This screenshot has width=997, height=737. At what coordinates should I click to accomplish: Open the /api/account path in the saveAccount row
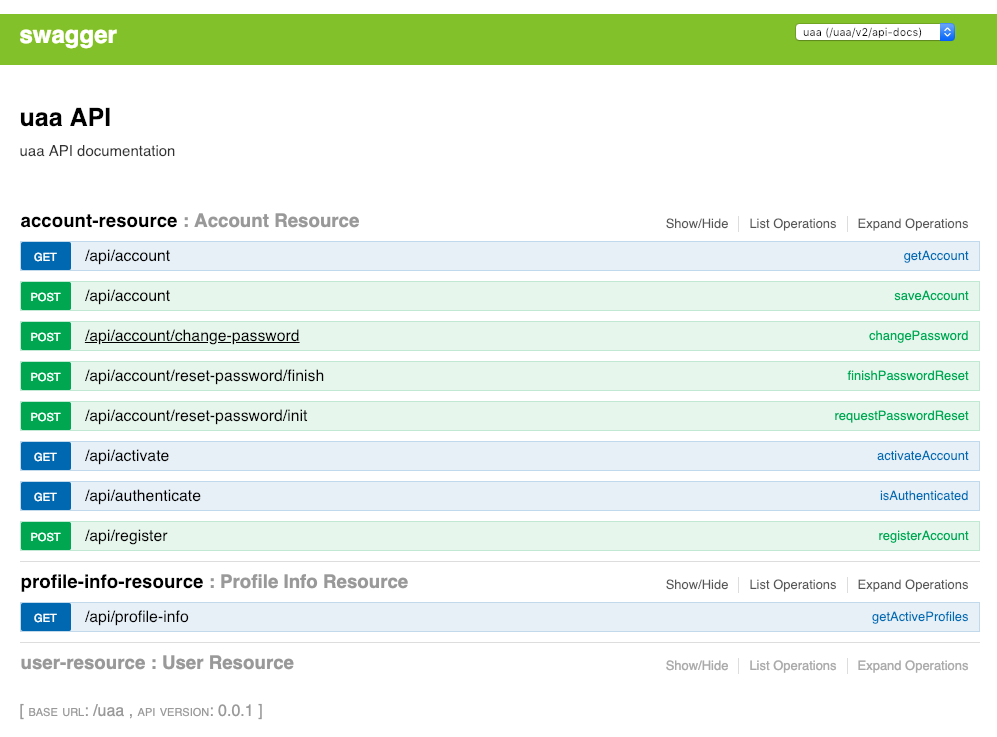click(x=127, y=296)
